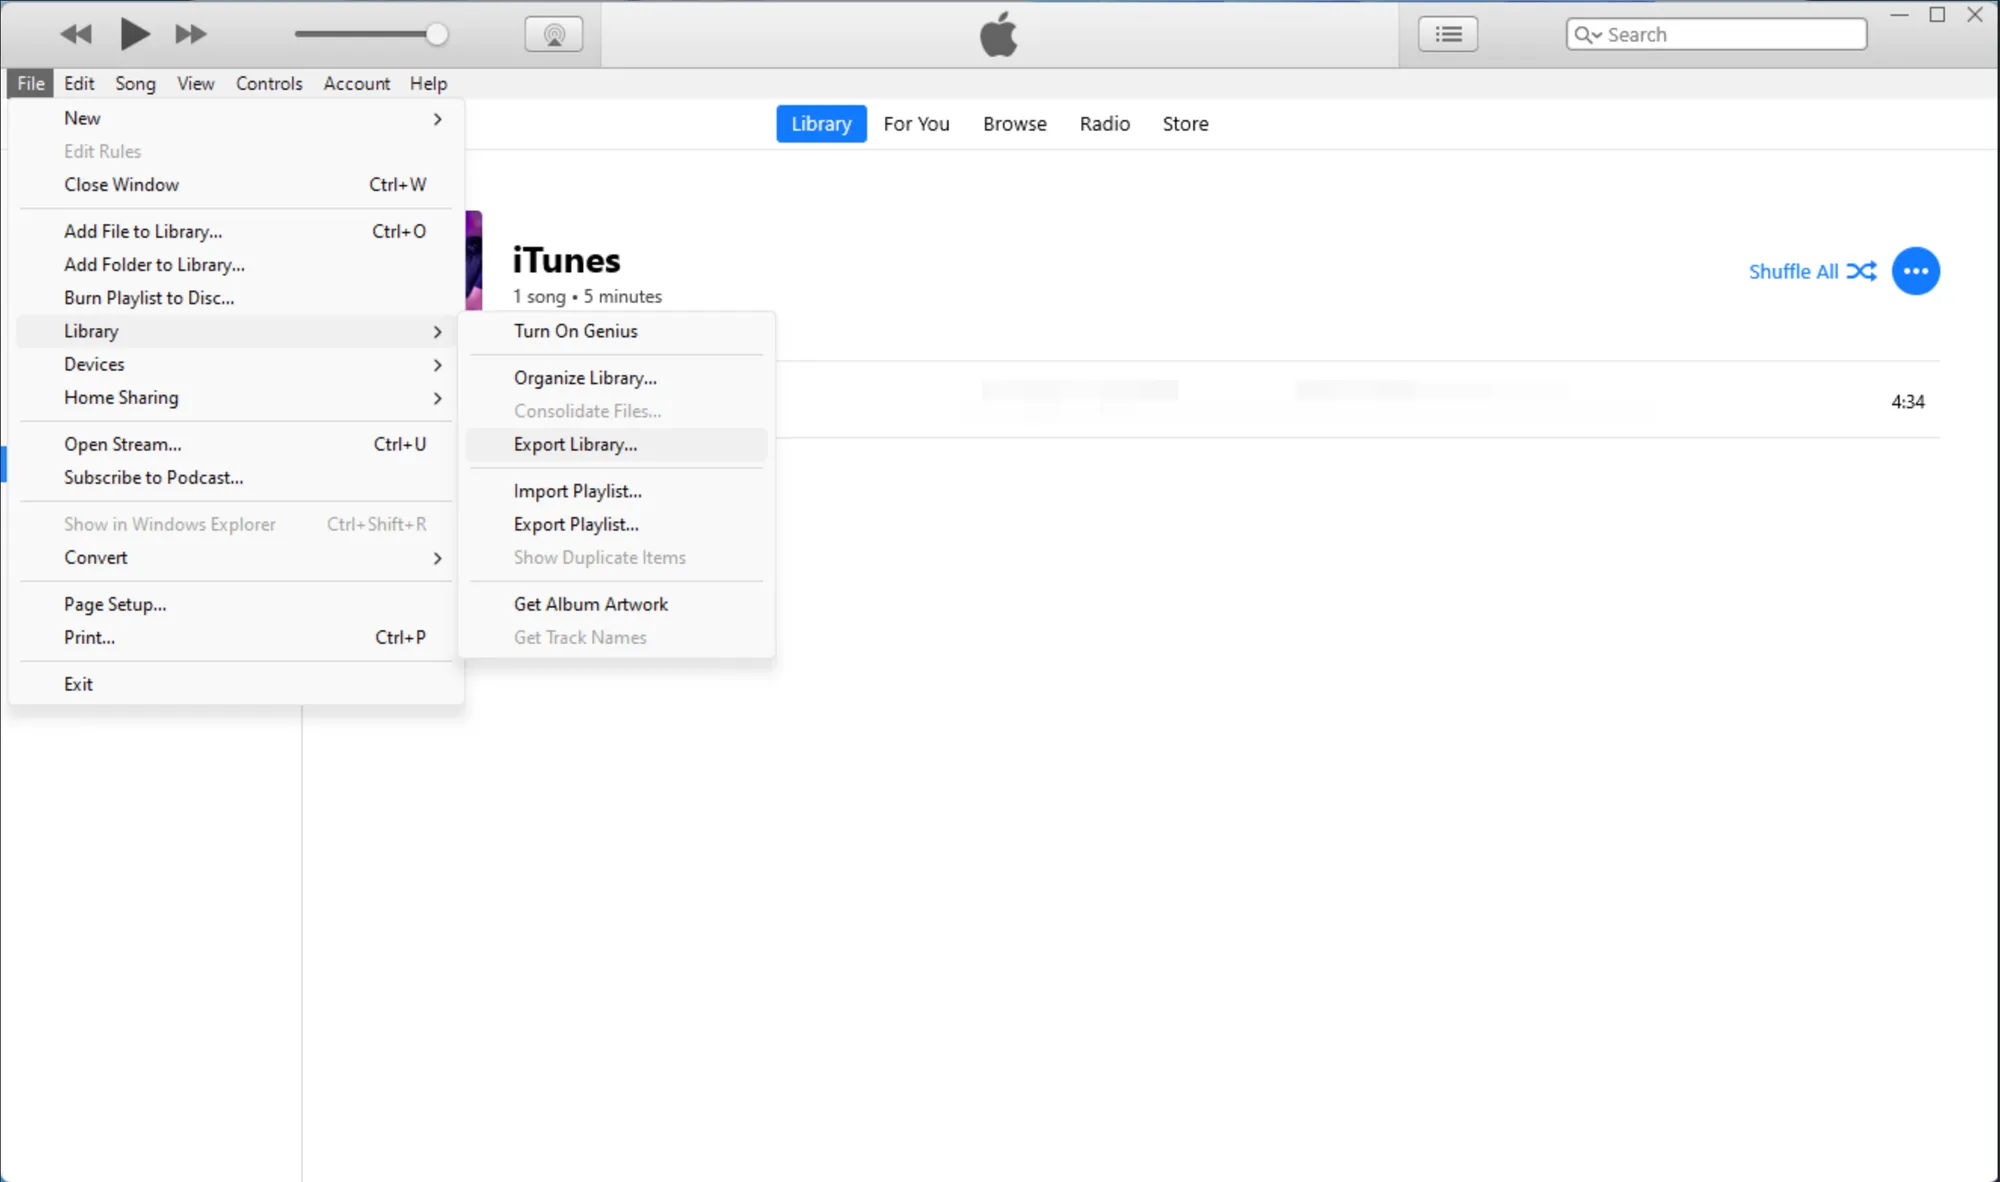Click the search magnifier dropdown icon
The image size is (2000, 1182).
(1587, 35)
